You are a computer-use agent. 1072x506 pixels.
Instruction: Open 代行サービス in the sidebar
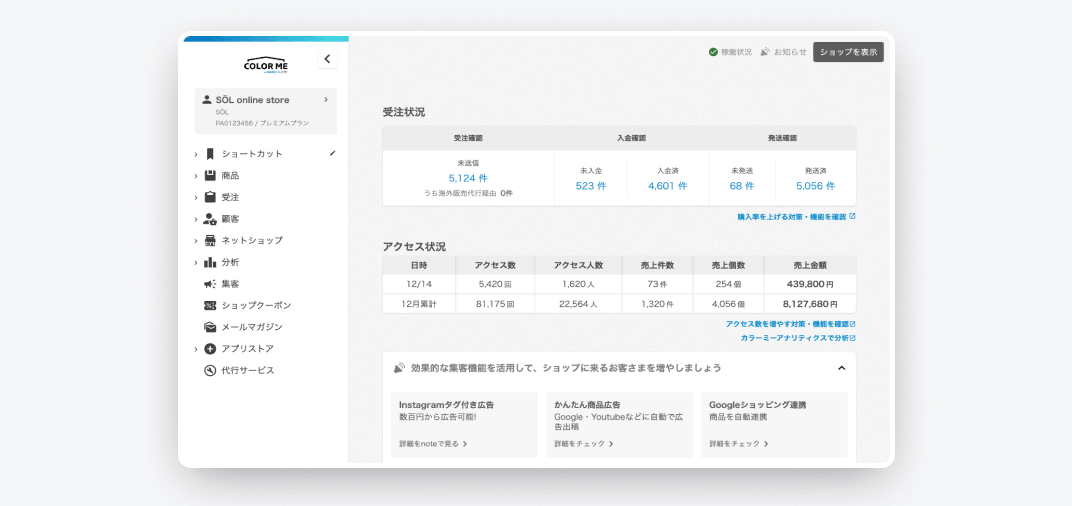coord(247,370)
